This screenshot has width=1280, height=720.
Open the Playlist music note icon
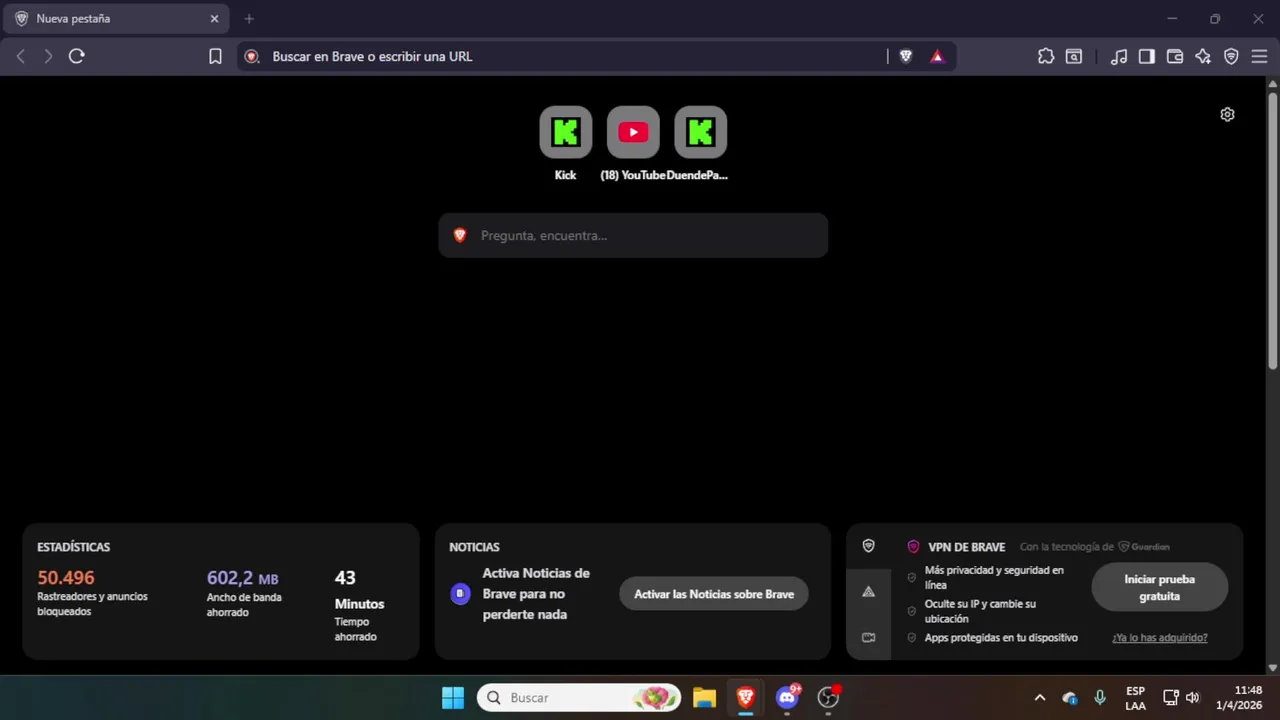pos(1119,56)
